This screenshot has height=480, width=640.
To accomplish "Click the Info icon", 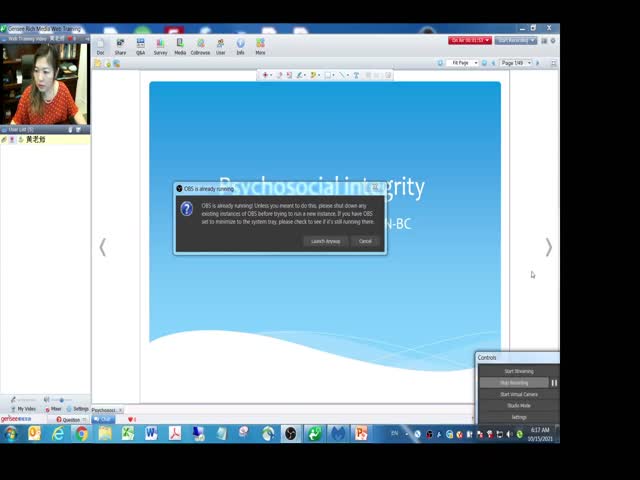I will point(240,45).
